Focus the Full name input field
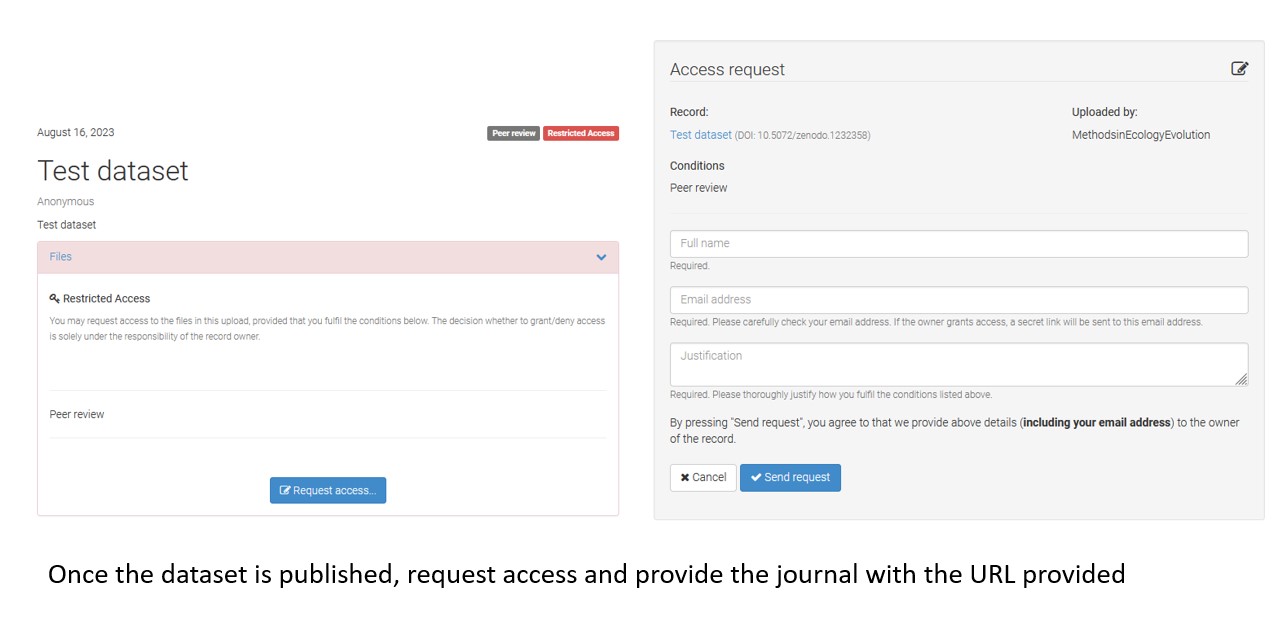The width and height of the screenshot is (1281, 619). click(x=958, y=244)
